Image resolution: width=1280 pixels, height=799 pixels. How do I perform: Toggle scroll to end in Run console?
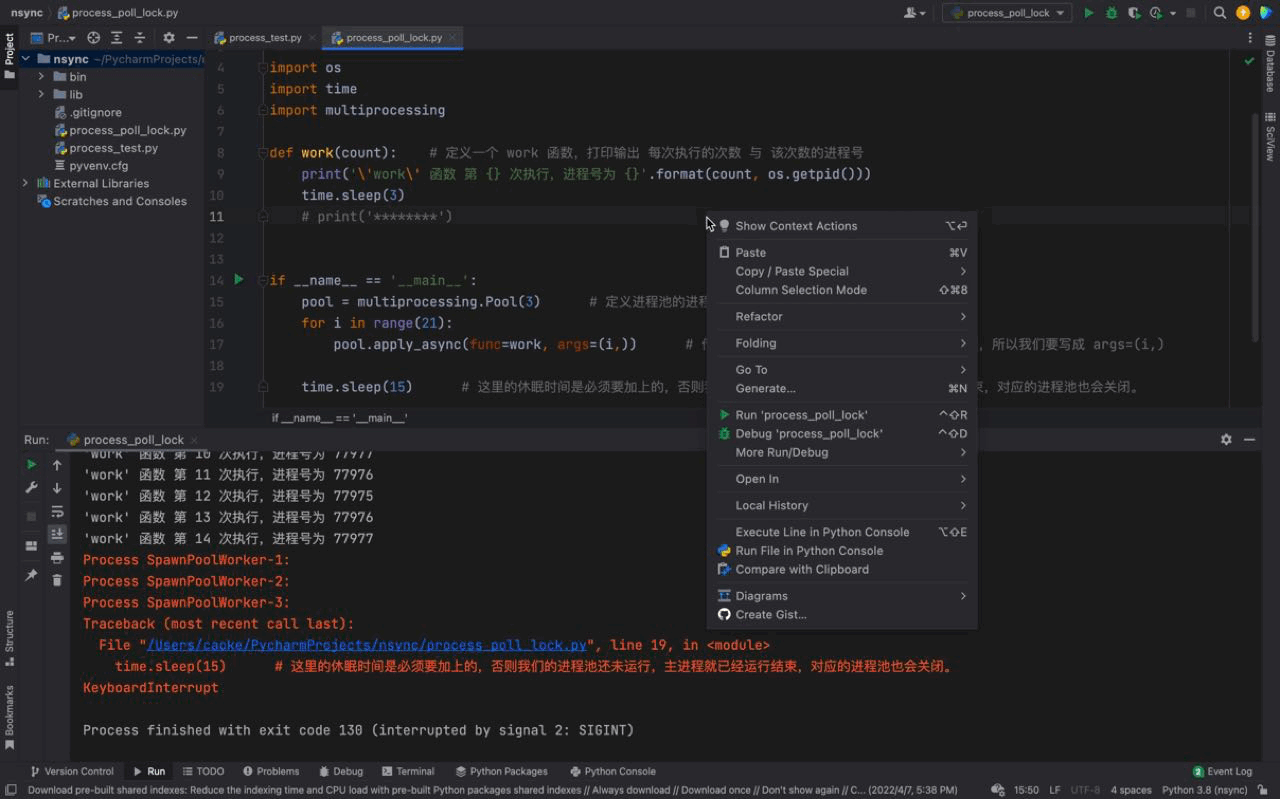(x=57, y=534)
